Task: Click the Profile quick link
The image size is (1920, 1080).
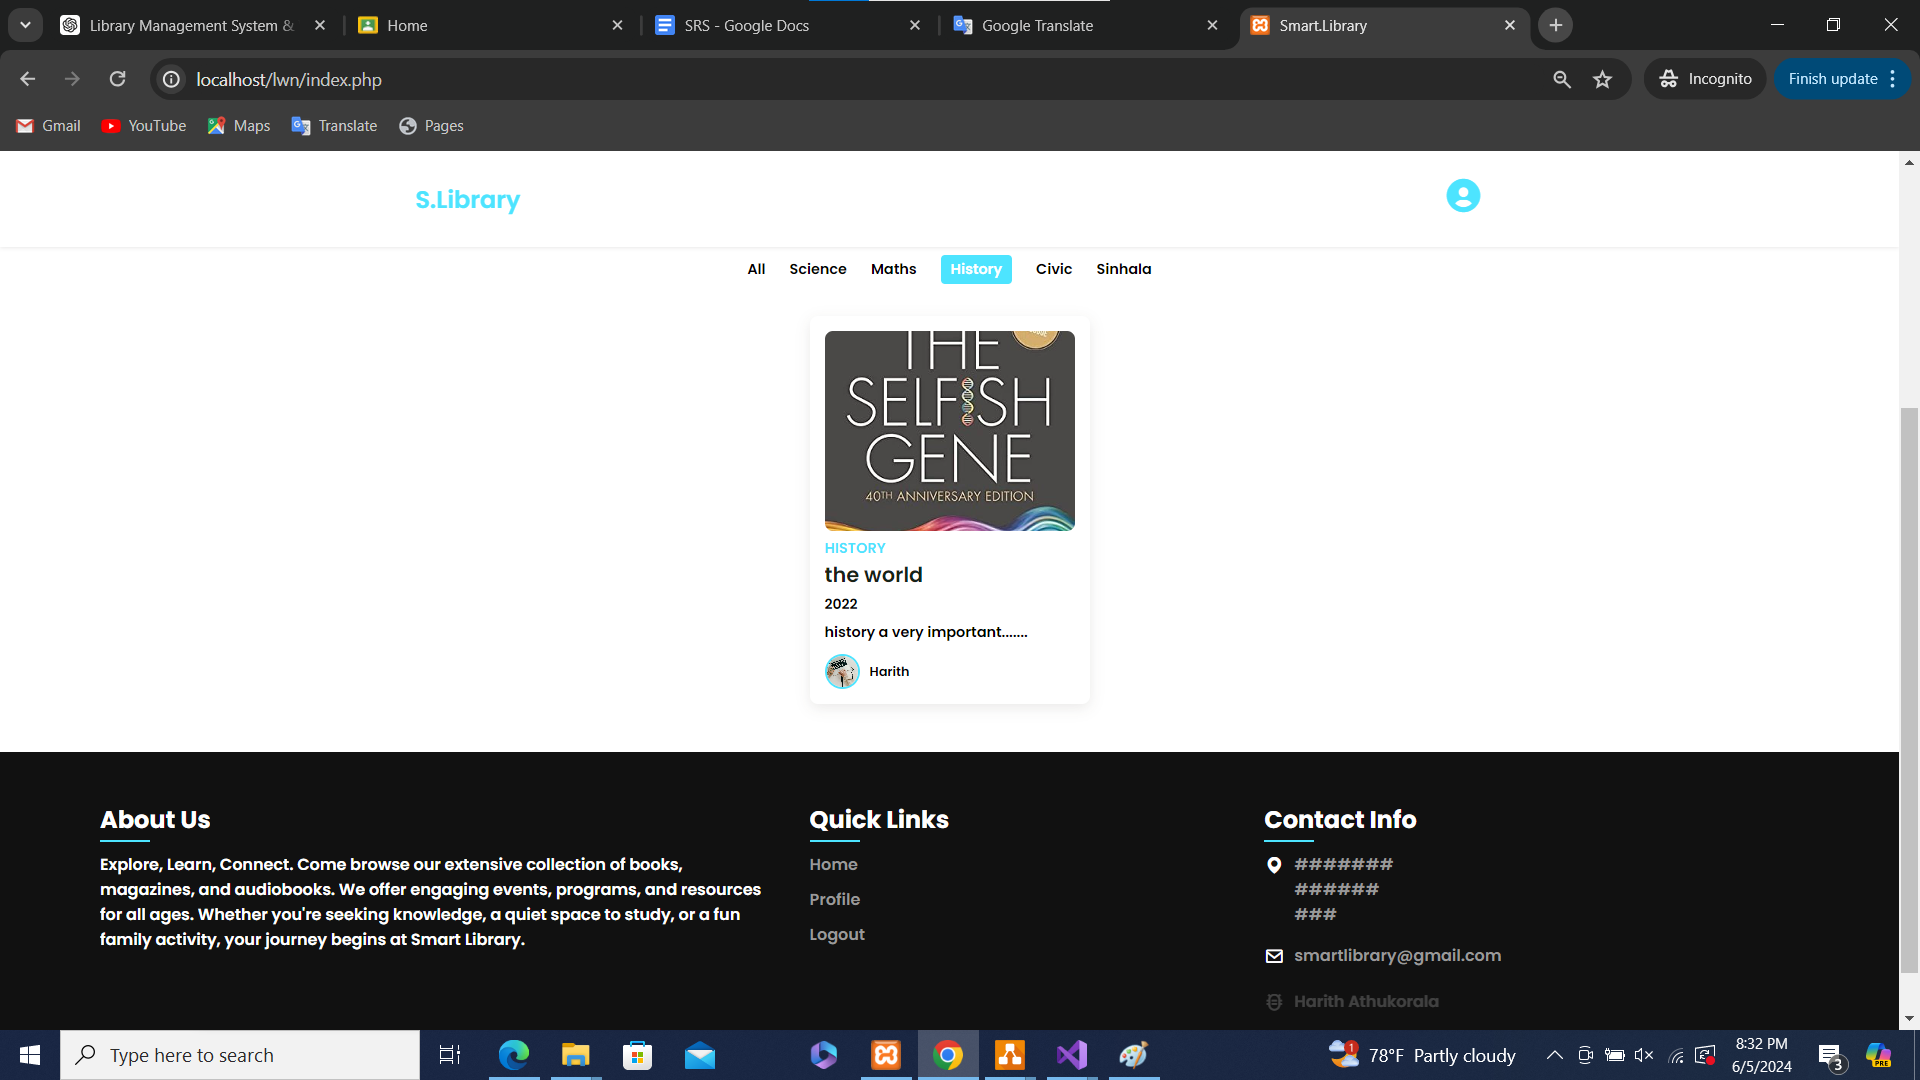Action: pos(834,899)
